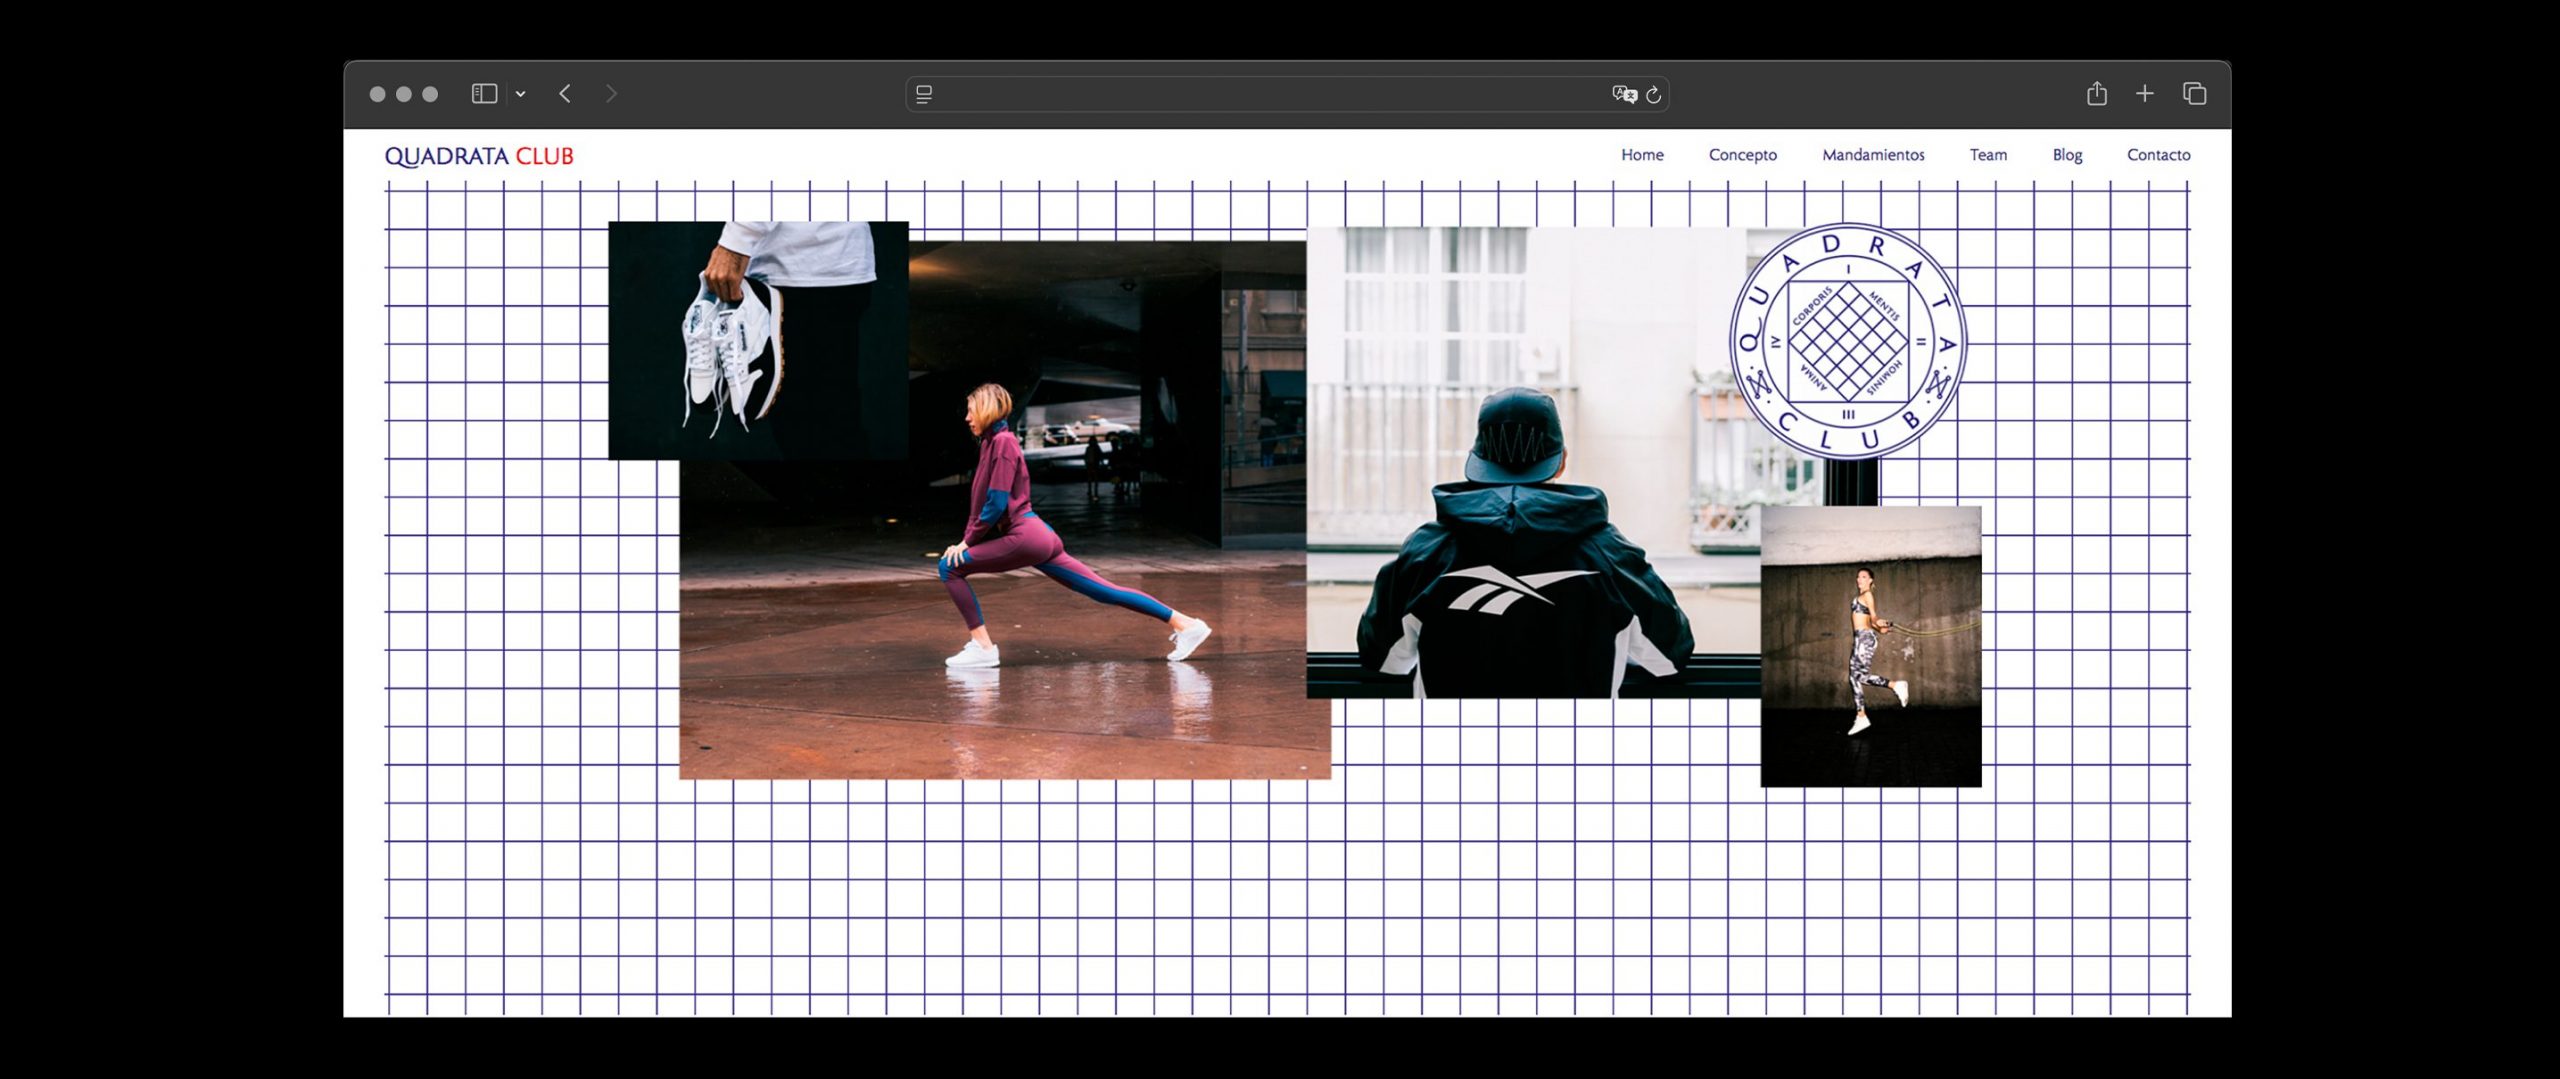Go back to previous page

coord(565,94)
